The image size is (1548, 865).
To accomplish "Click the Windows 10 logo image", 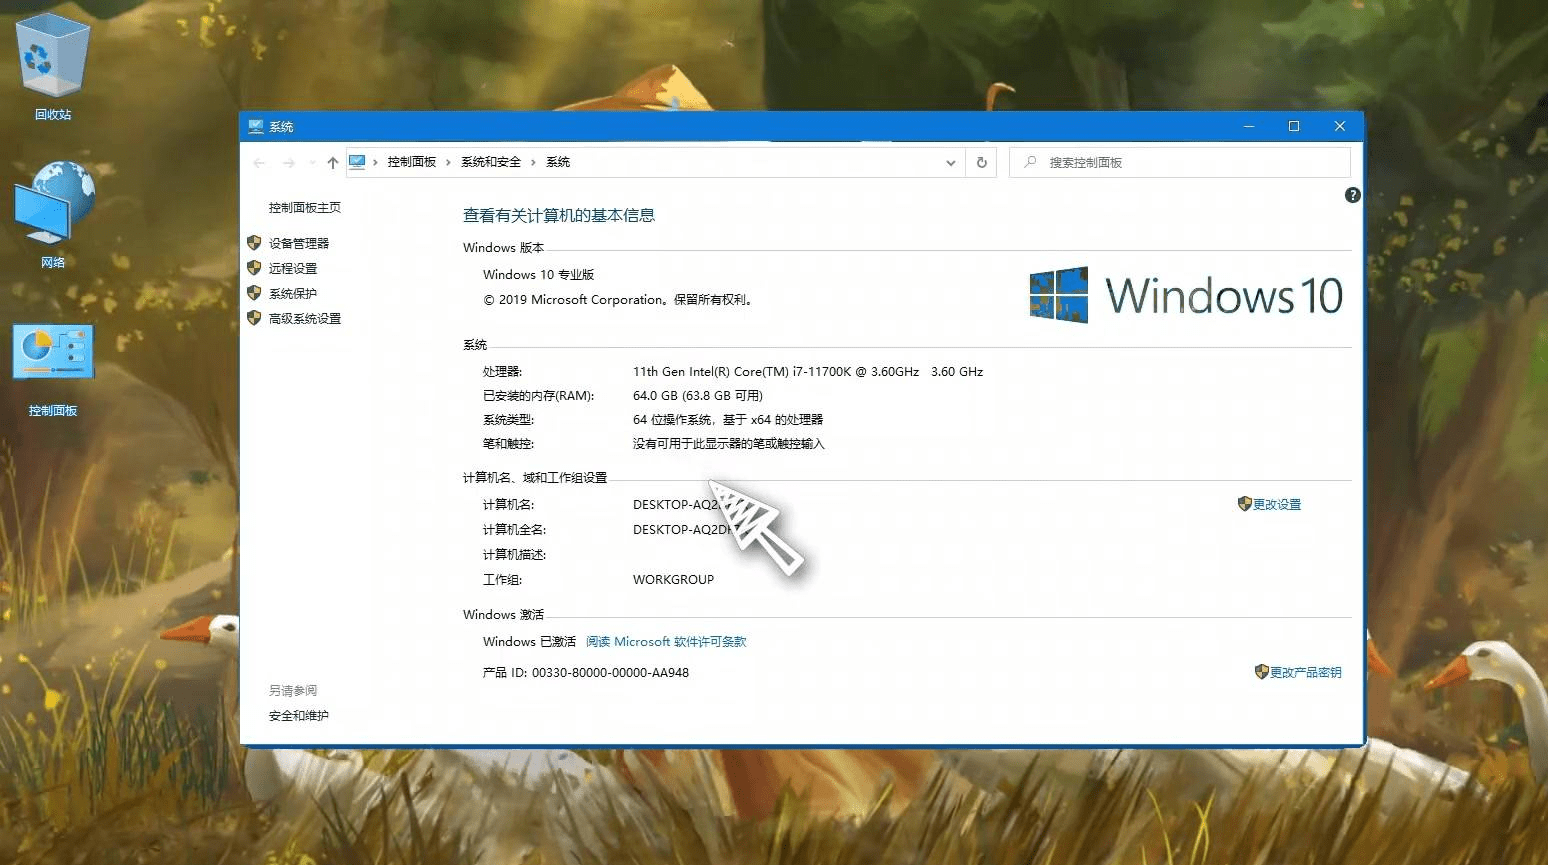I will 1186,295.
